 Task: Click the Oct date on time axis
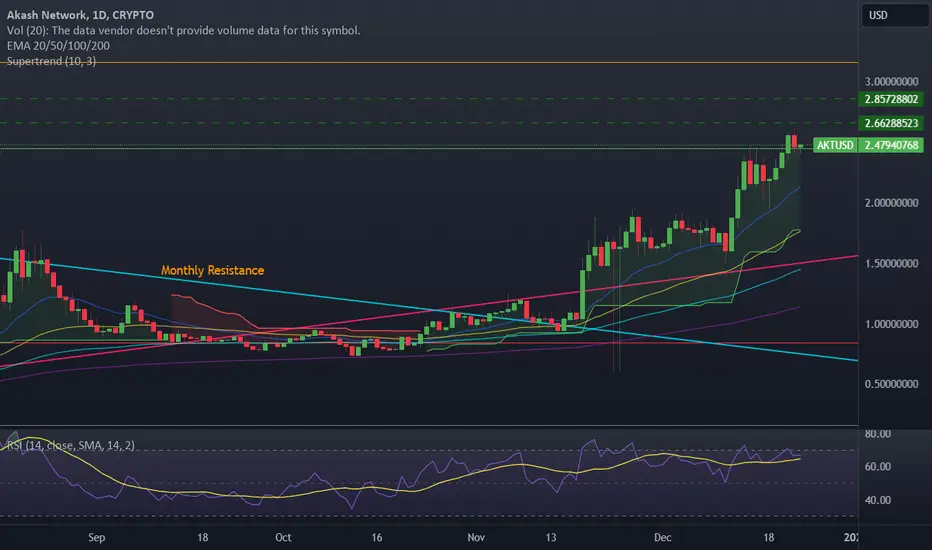click(283, 538)
